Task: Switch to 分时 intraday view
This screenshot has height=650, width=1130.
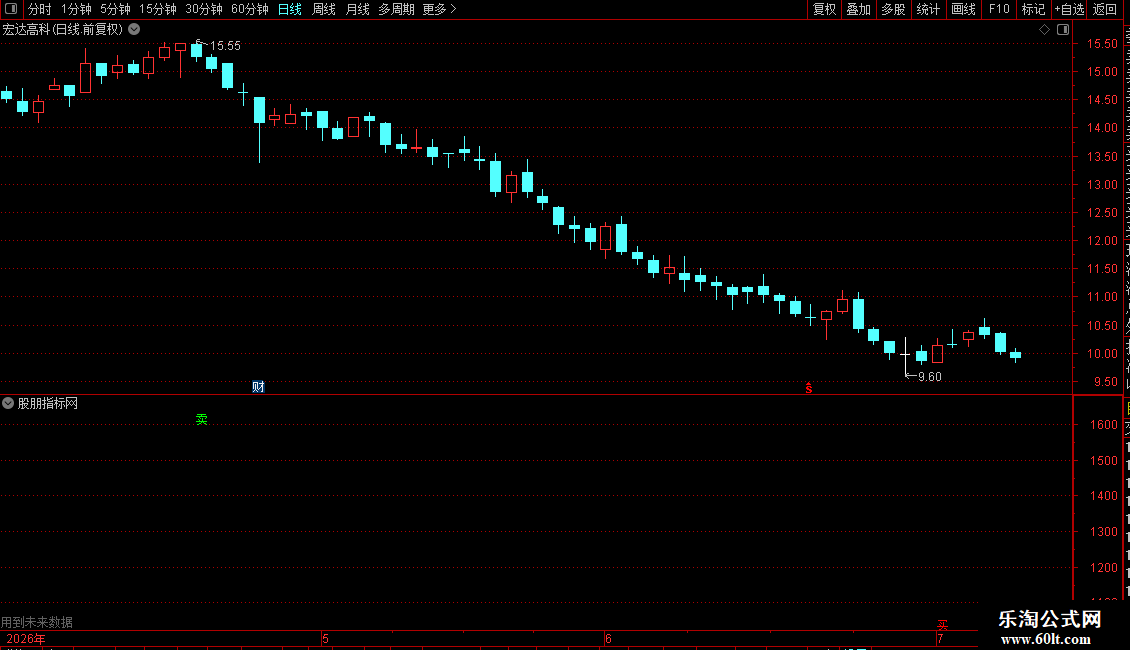Action: point(40,9)
